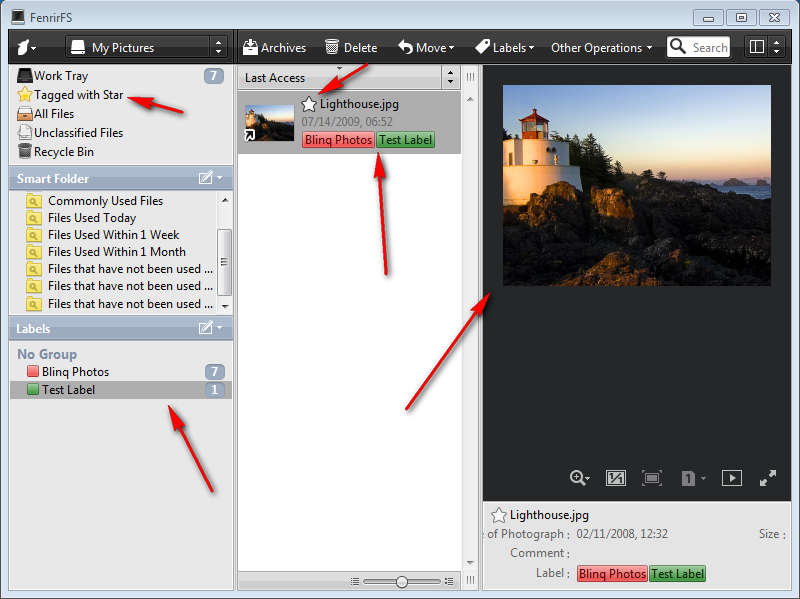This screenshot has height=599, width=800.
Task: Click the Work Tray count badge 7
Action: click(214, 76)
